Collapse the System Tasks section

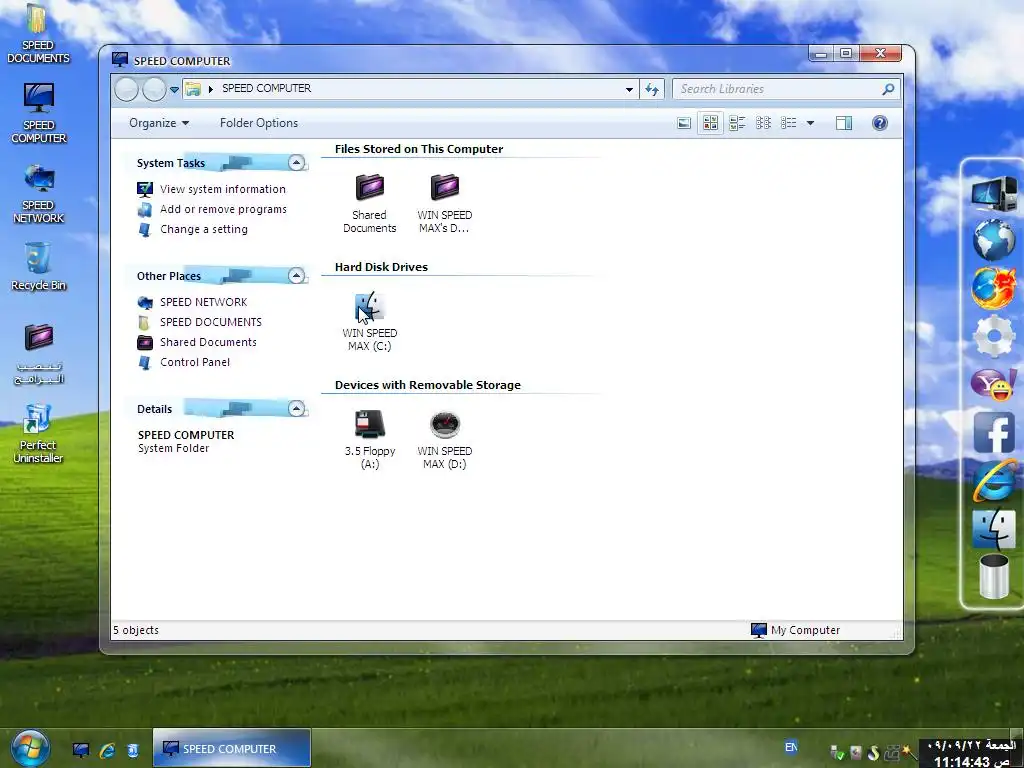tap(296, 163)
